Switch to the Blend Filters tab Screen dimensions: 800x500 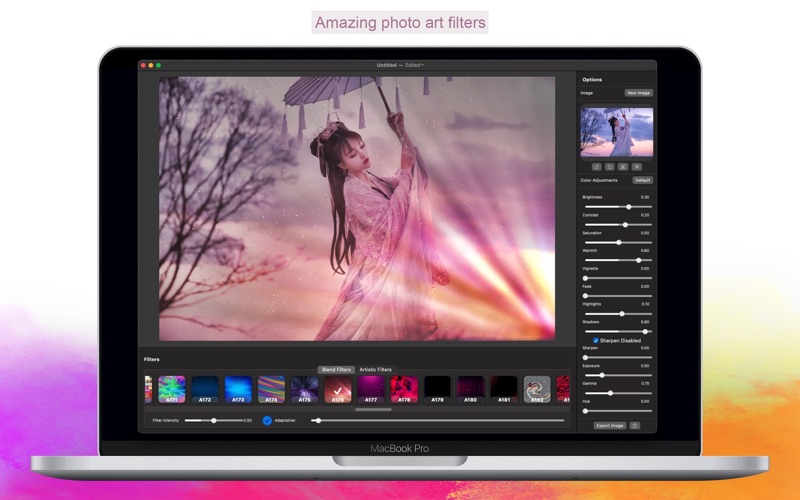(x=336, y=369)
